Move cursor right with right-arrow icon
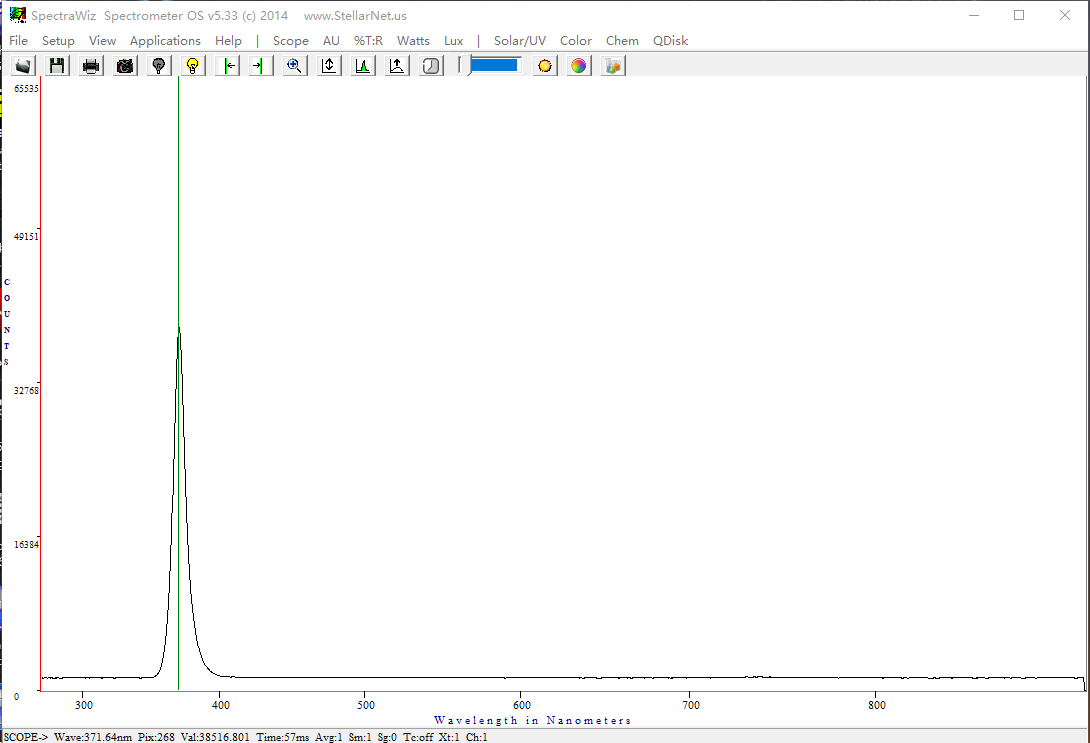This screenshot has height=743, width=1090. click(x=260, y=66)
